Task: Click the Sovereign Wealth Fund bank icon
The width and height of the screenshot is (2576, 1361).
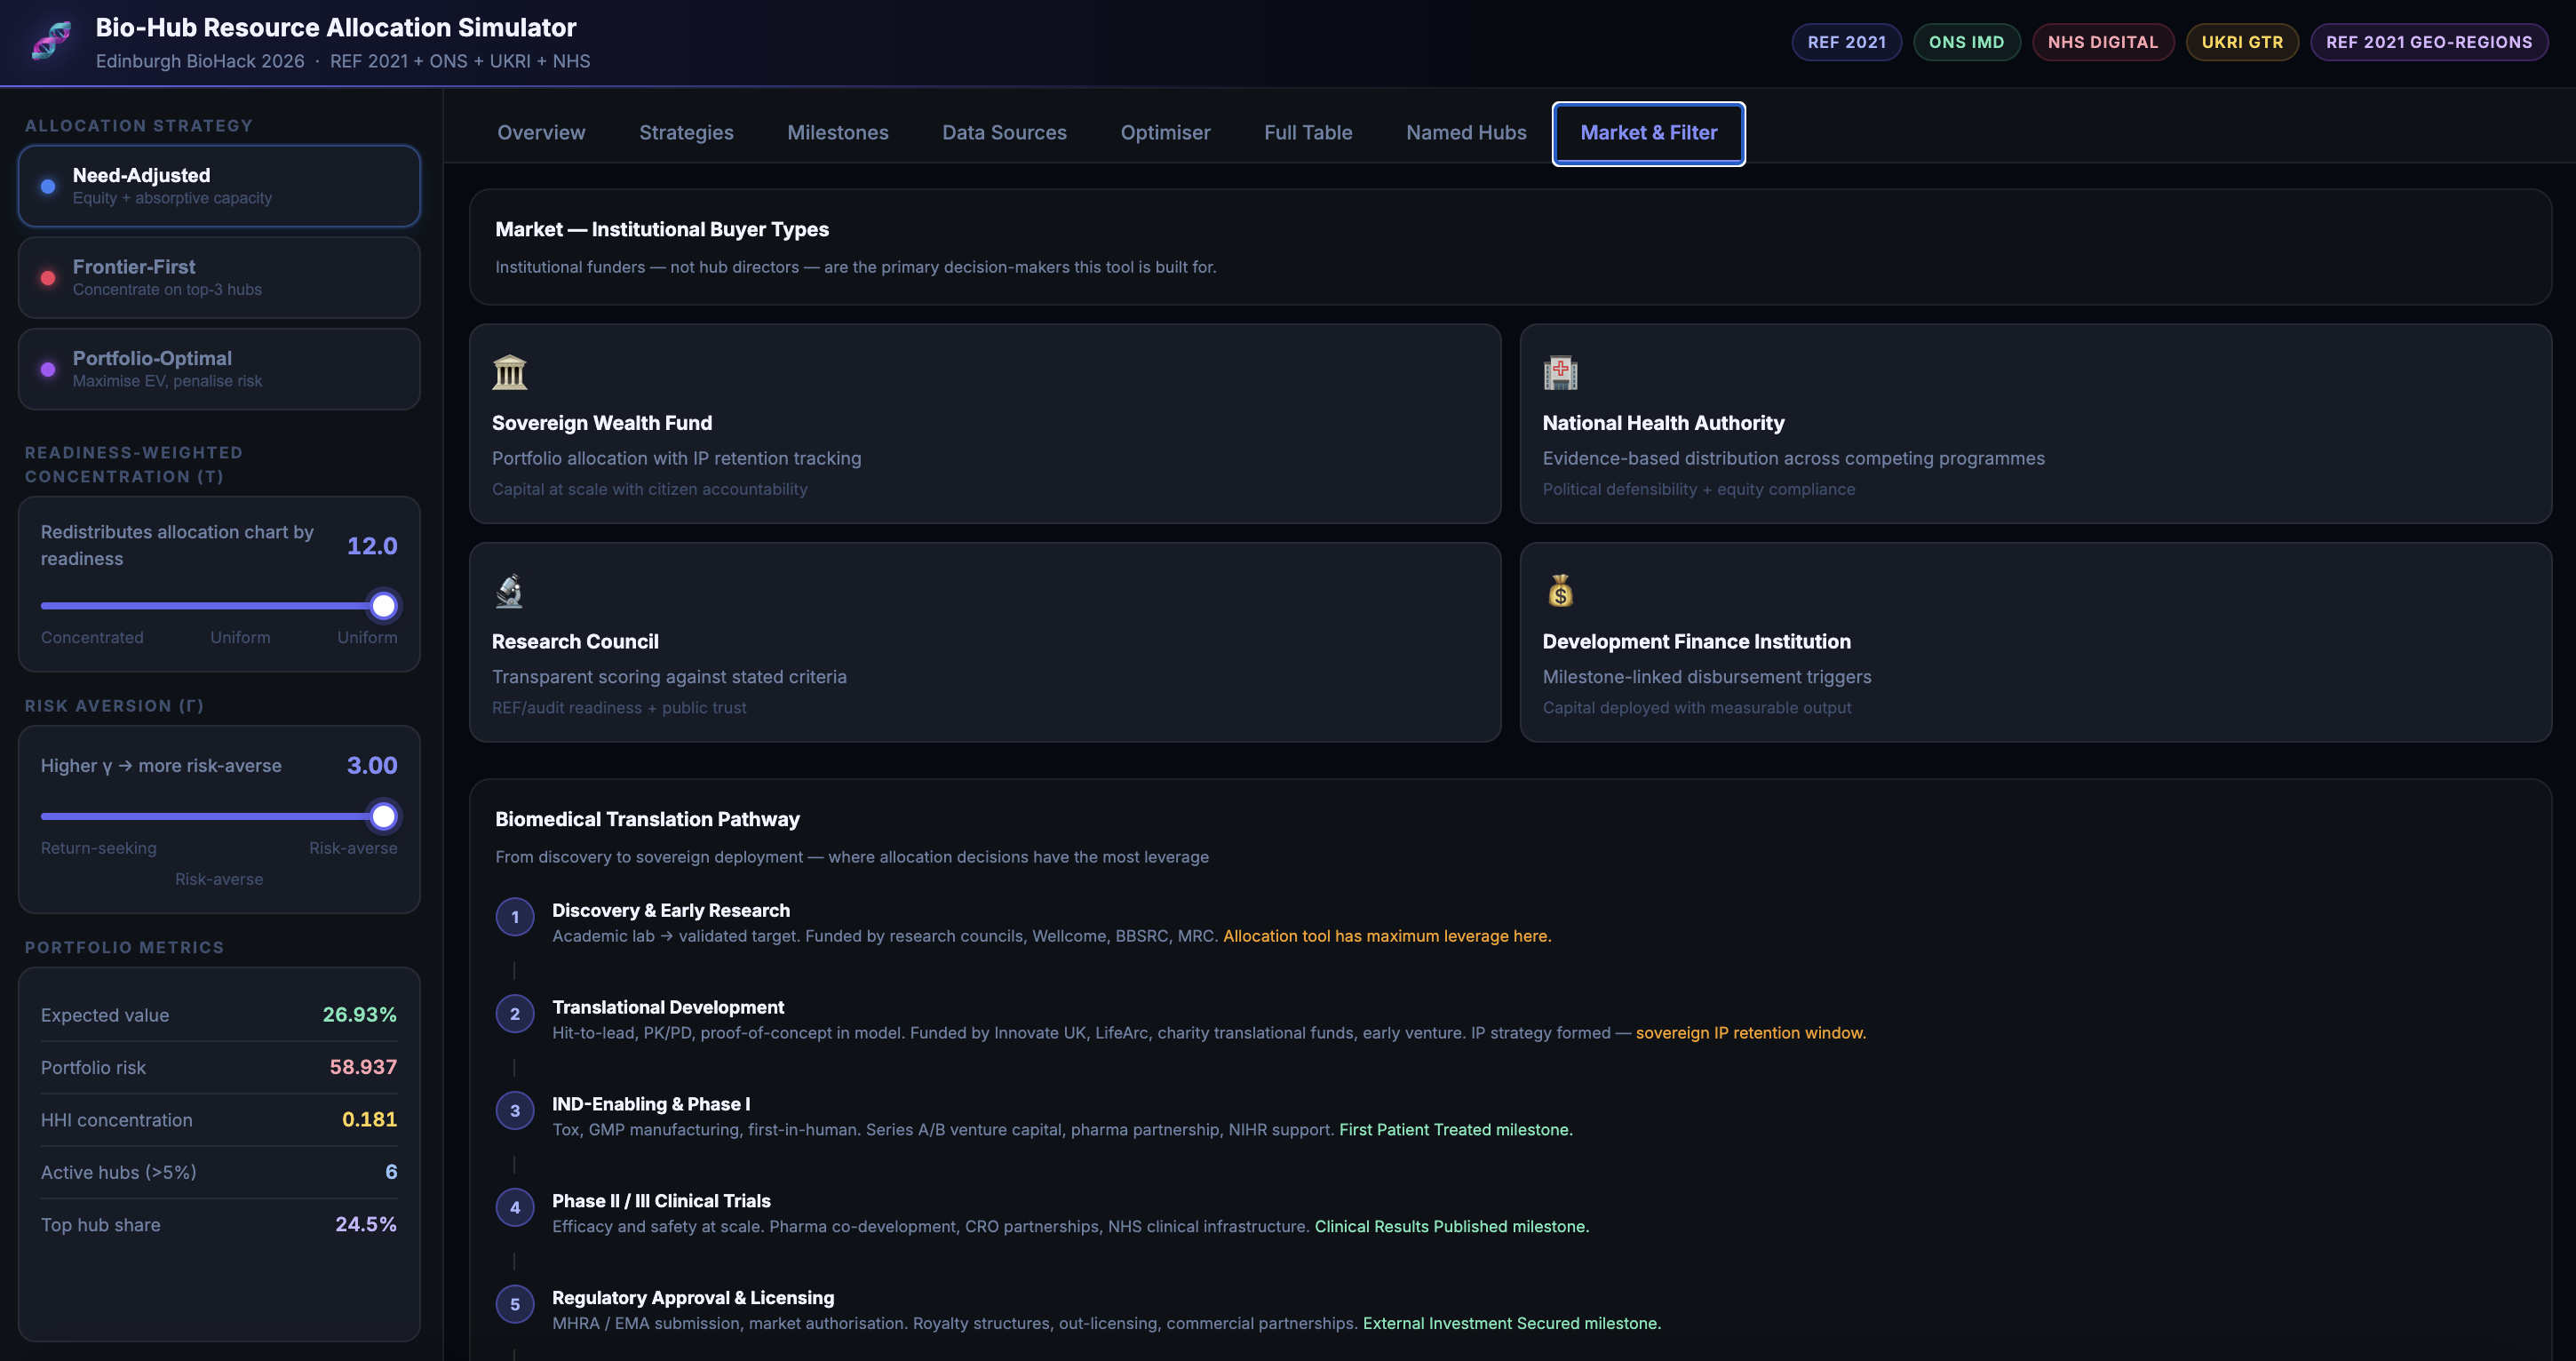Action: pyautogui.click(x=509, y=373)
